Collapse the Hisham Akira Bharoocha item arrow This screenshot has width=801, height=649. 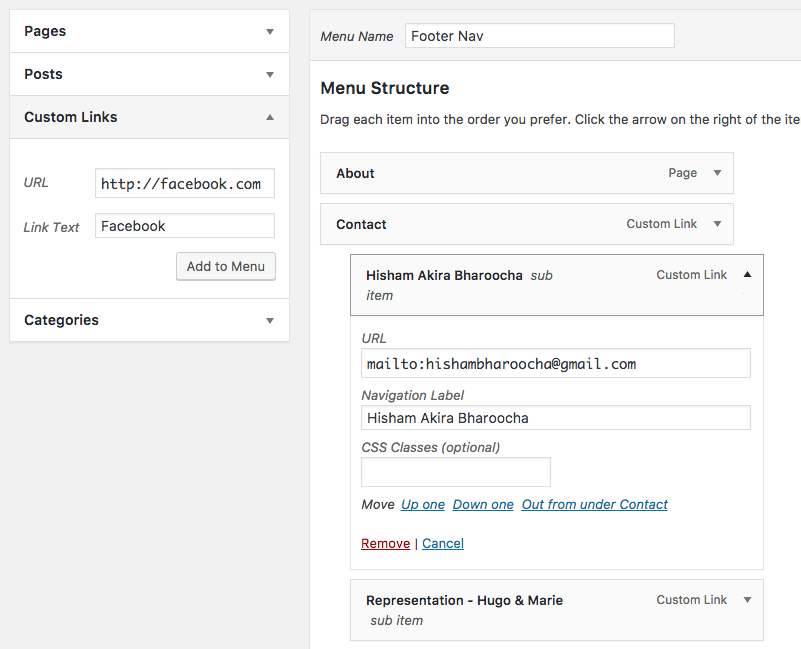(x=747, y=274)
